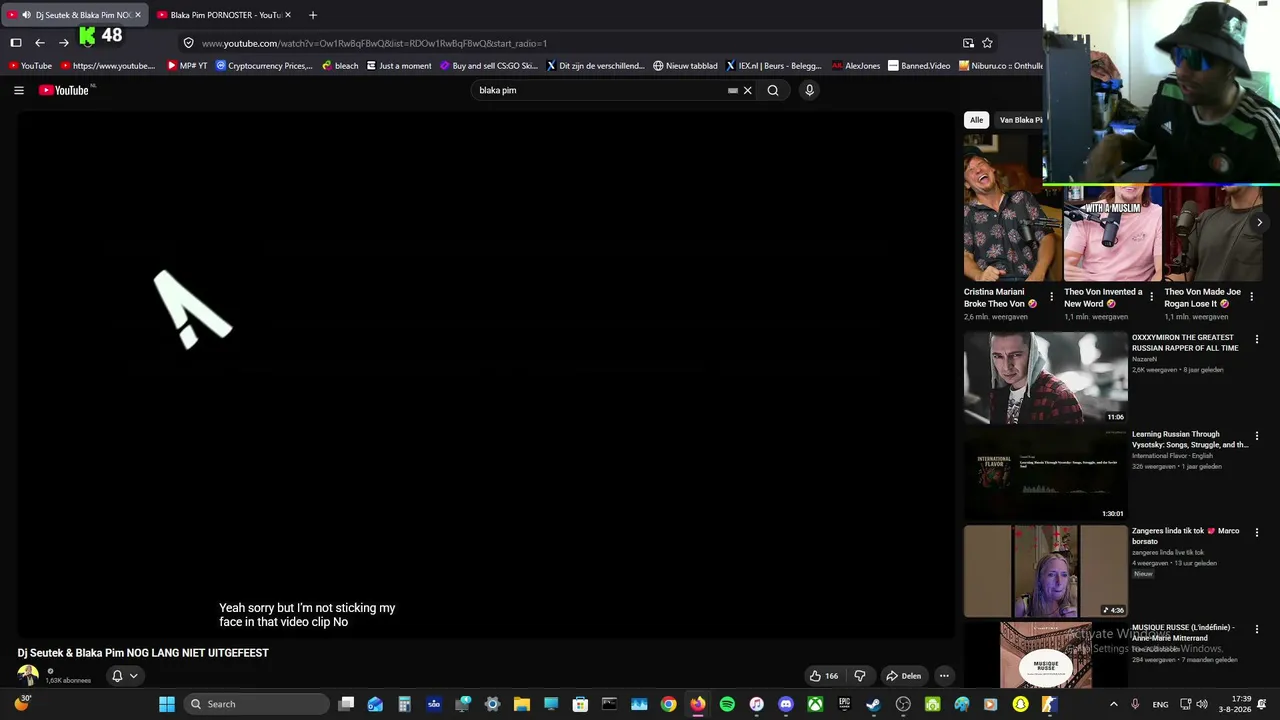Open Spotify from the taskbar

click(727, 704)
